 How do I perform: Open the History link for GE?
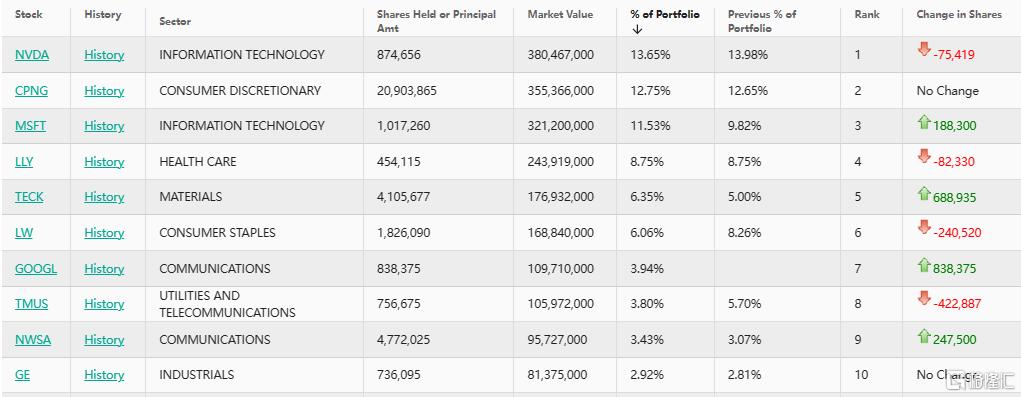tap(104, 375)
